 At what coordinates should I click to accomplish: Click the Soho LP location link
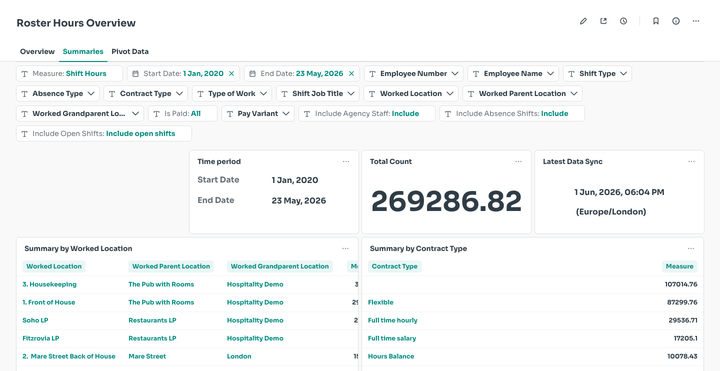pos(35,320)
